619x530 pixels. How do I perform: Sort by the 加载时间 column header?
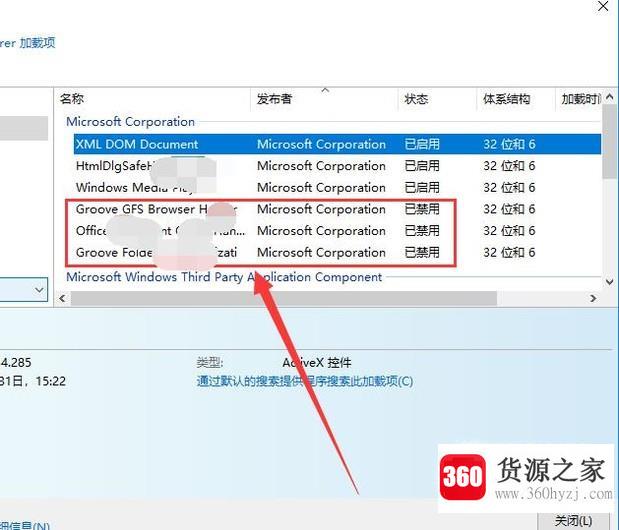579,99
